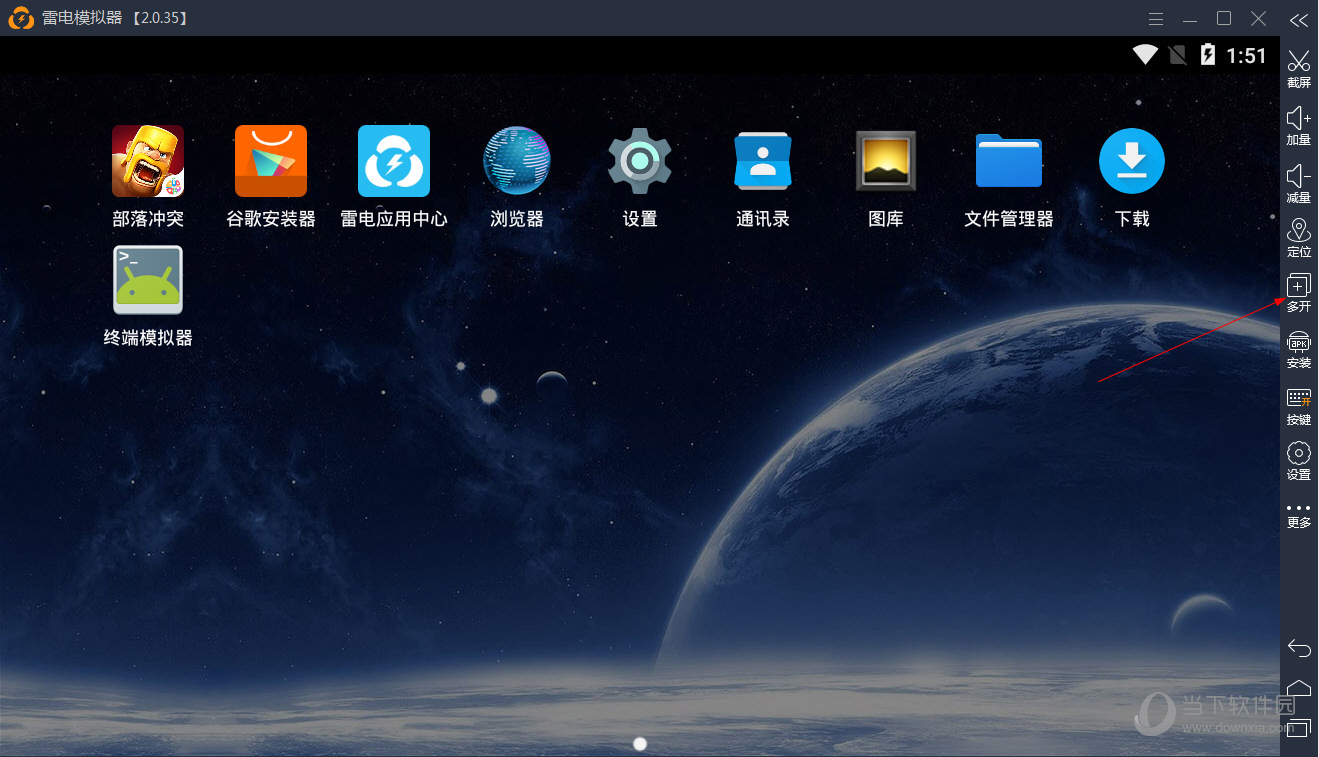The height and width of the screenshot is (757, 1319).
Task: Open Android 设置 gear app
Action: [x=640, y=161]
